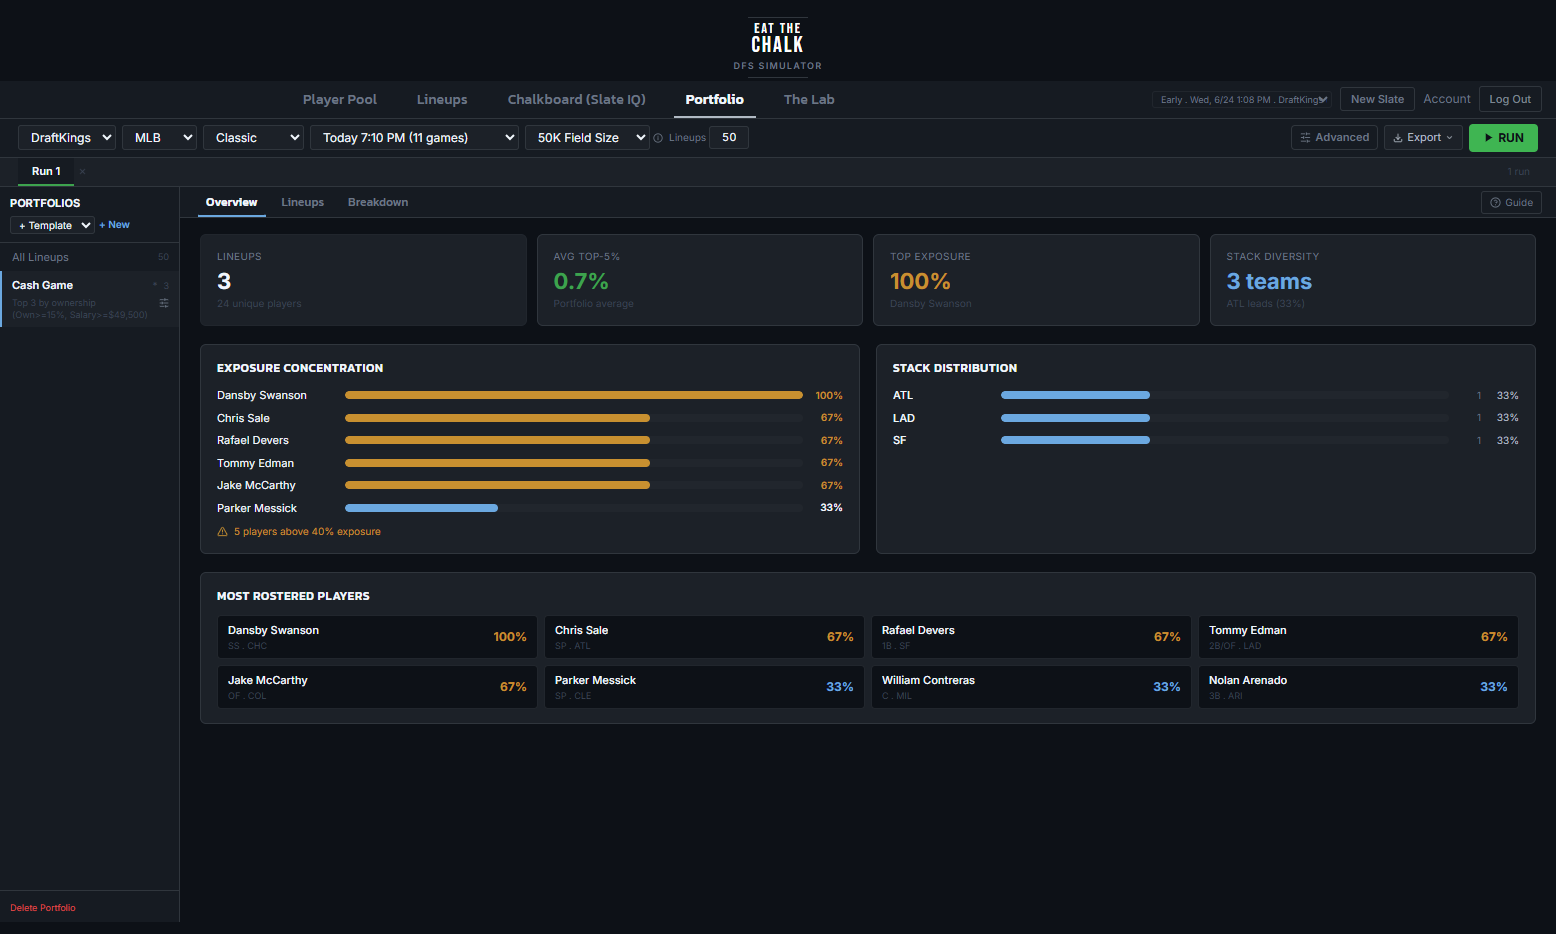
Task: Click the '1 run' counter text
Action: tap(1518, 172)
